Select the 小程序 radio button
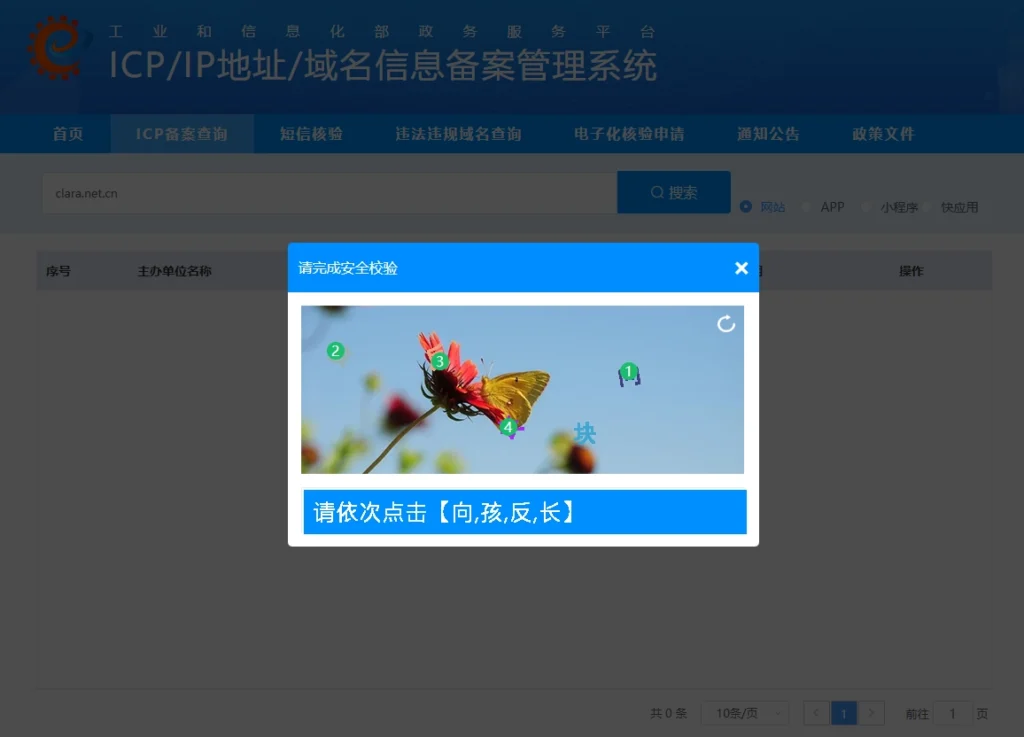The width and height of the screenshot is (1024, 737). pos(866,207)
